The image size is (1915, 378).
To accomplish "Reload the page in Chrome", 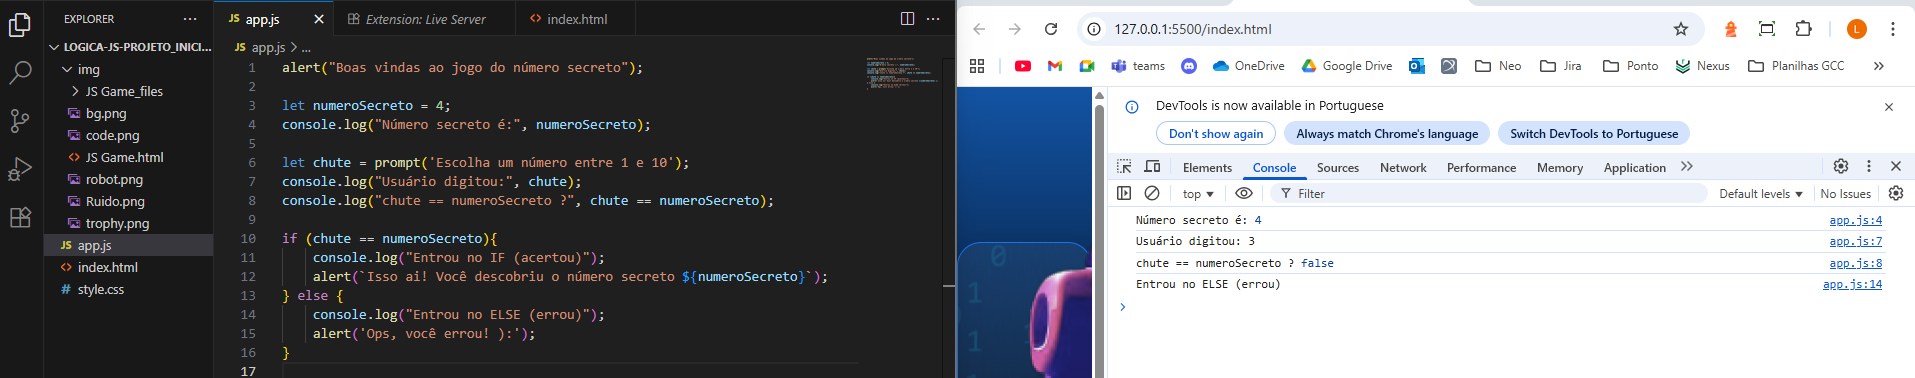I will tap(1051, 29).
